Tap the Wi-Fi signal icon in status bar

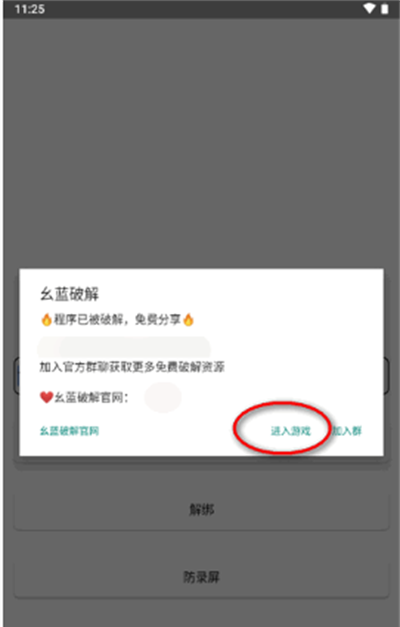click(x=370, y=8)
